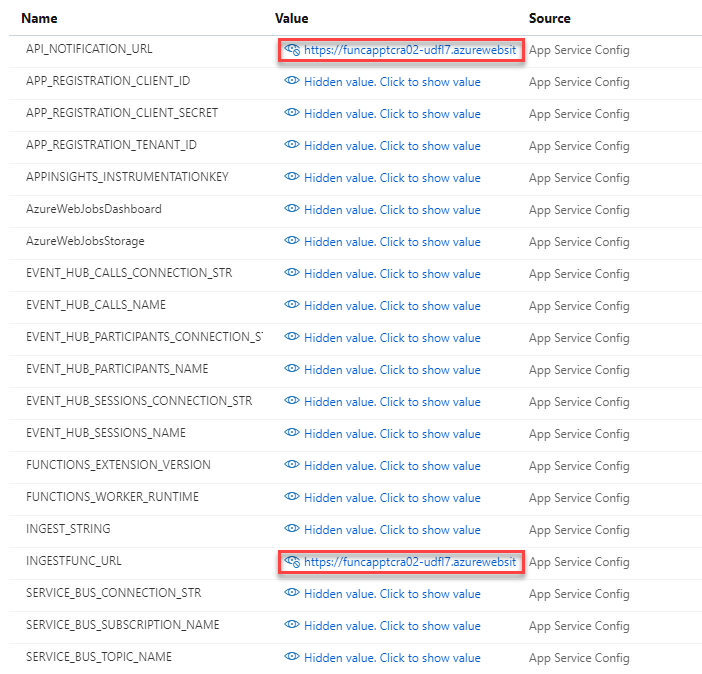Click hidden value link for APP_REGISTRATION_CLIENT_ID

tap(392, 82)
